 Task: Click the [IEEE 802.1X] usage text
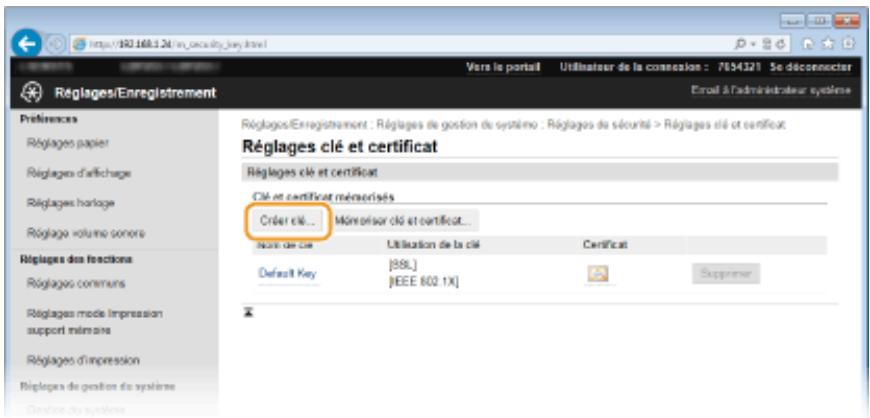(423, 283)
